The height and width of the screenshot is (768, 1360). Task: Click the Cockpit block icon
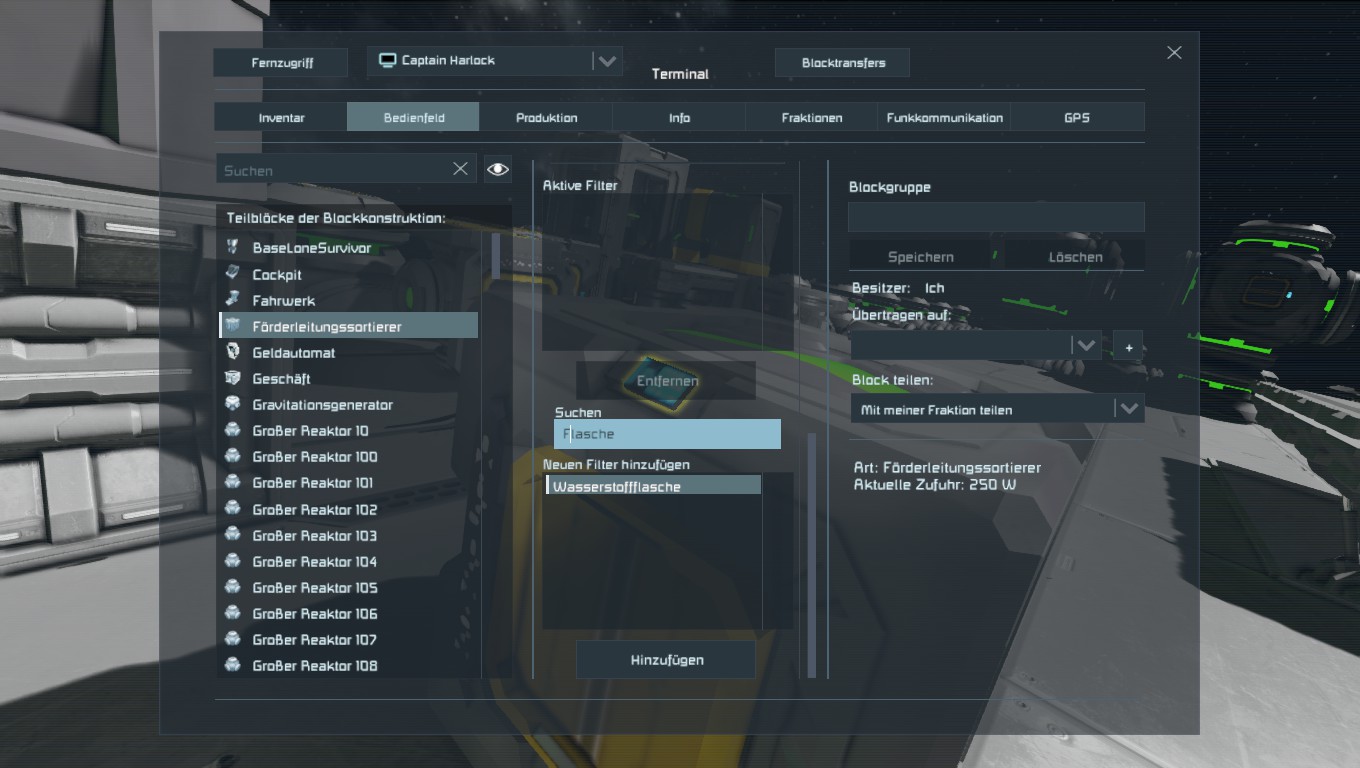click(x=232, y=273)
